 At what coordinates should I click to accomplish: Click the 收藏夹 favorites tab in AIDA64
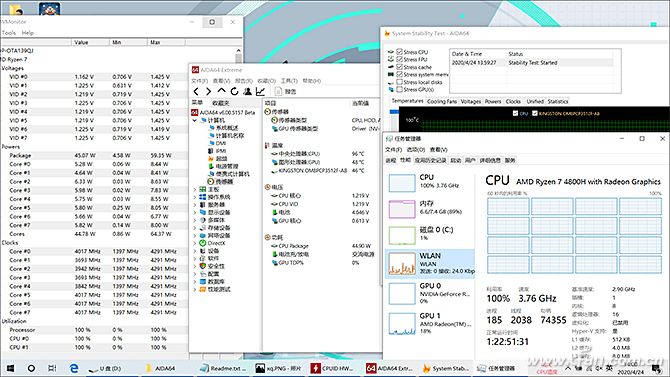(220, 103)
